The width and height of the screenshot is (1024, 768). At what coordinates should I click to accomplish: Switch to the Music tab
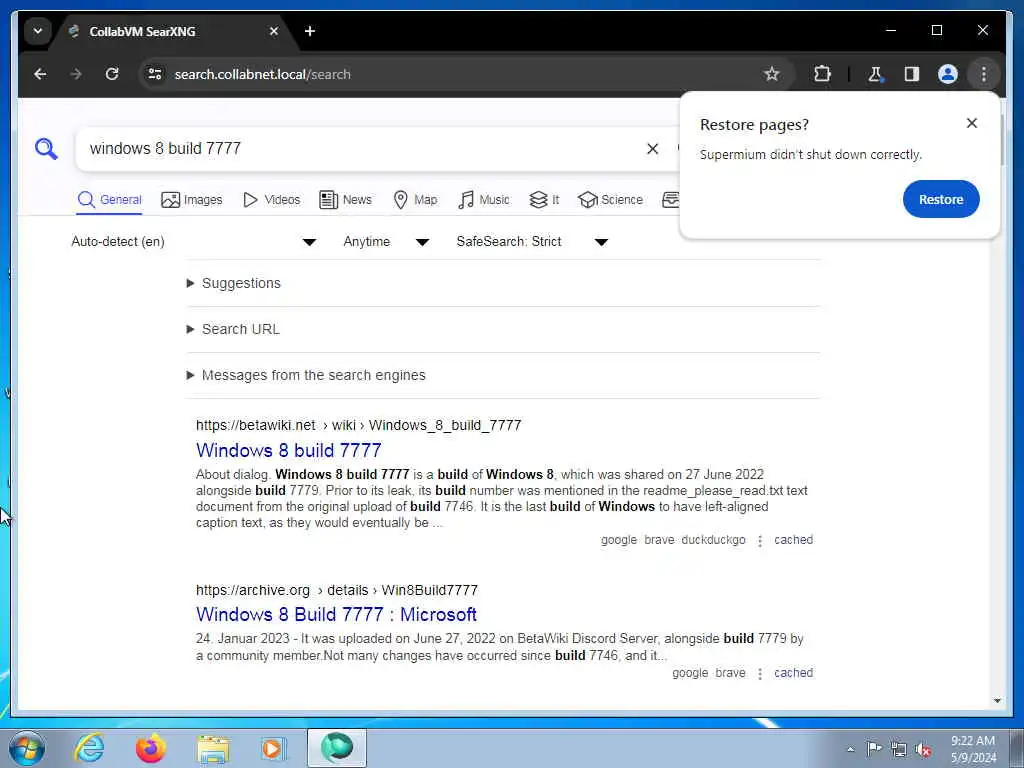click(x=484, y=200)
